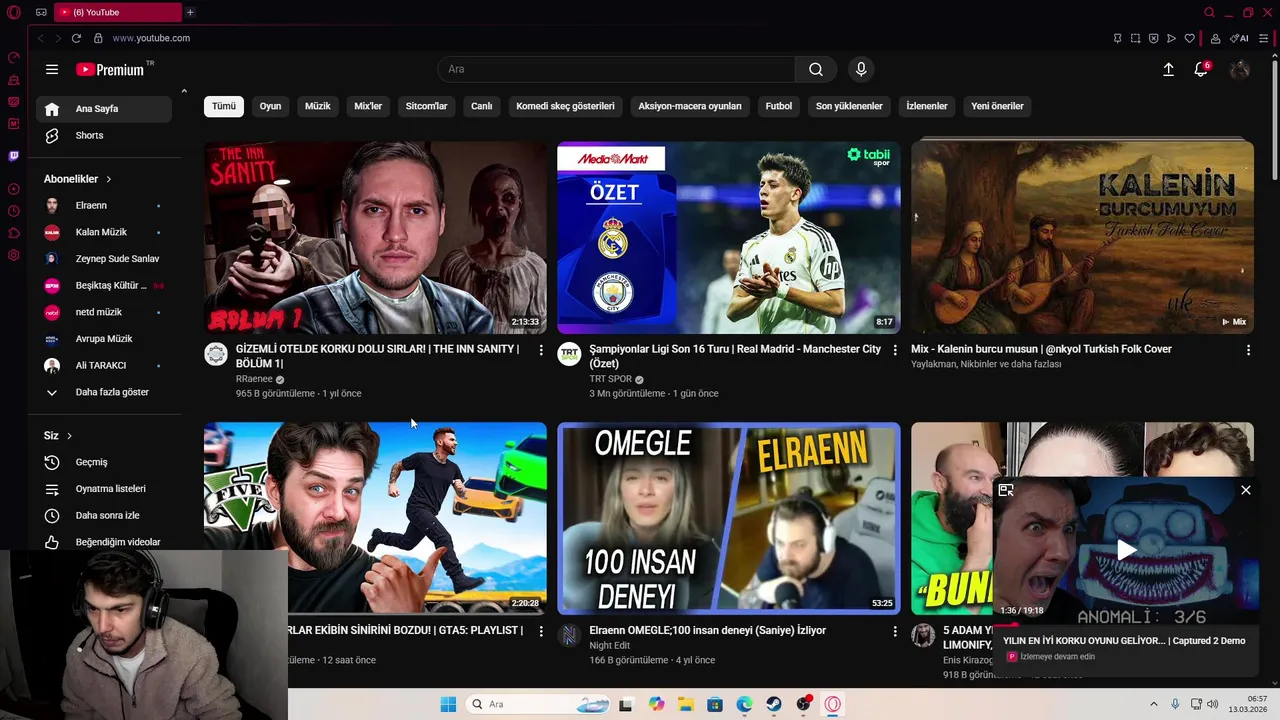Open Kalan Müzik subscription channel

tap(104, 232)
